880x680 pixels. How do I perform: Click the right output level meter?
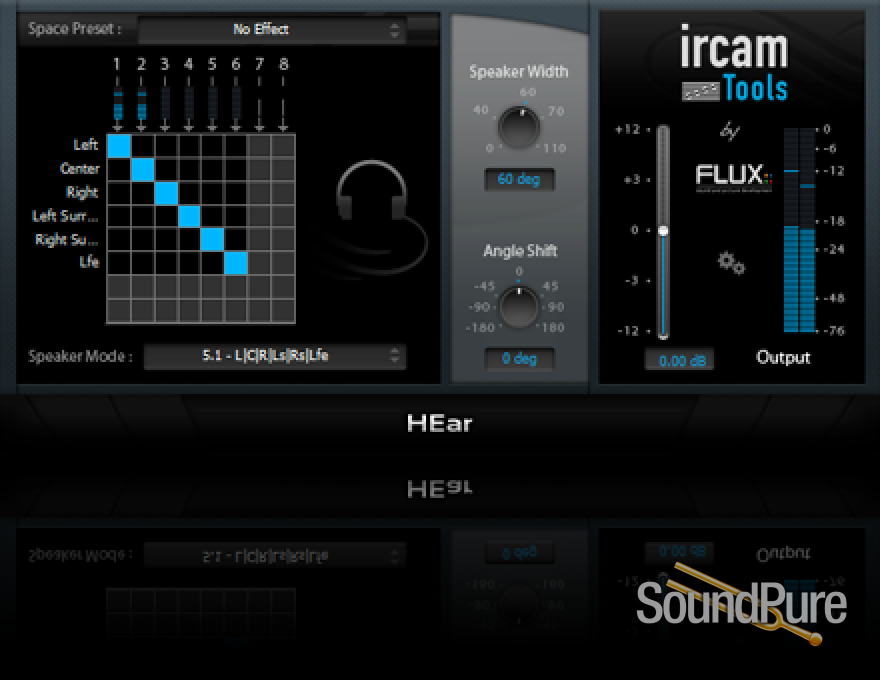[807, 230]
